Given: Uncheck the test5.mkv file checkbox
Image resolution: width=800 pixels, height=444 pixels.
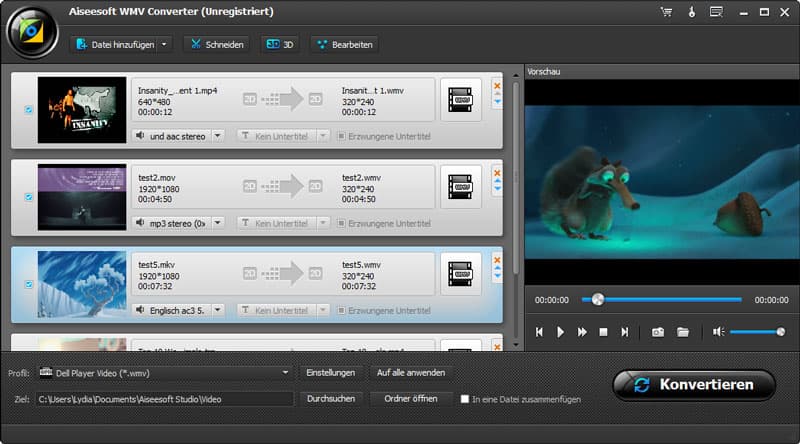Looking at the screenshot, I should point(29,284).
